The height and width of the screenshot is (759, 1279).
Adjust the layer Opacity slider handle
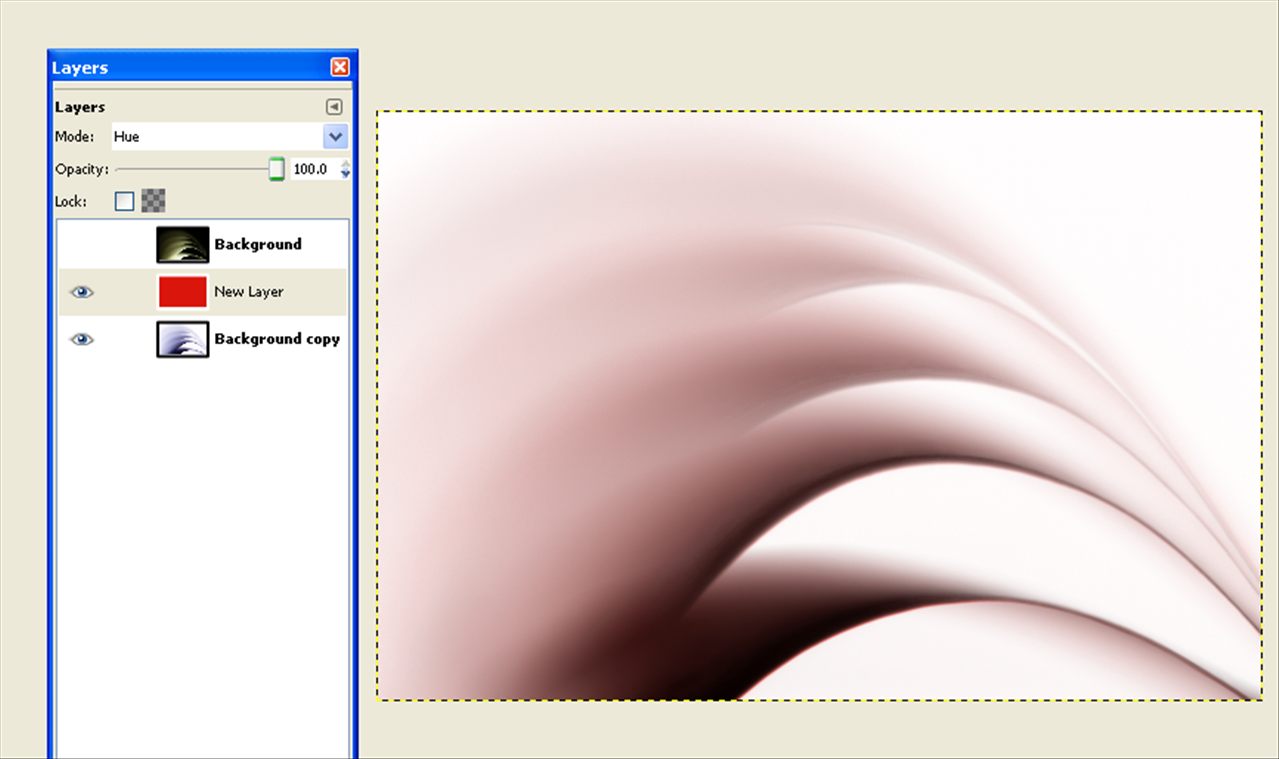tap(277, 169)
